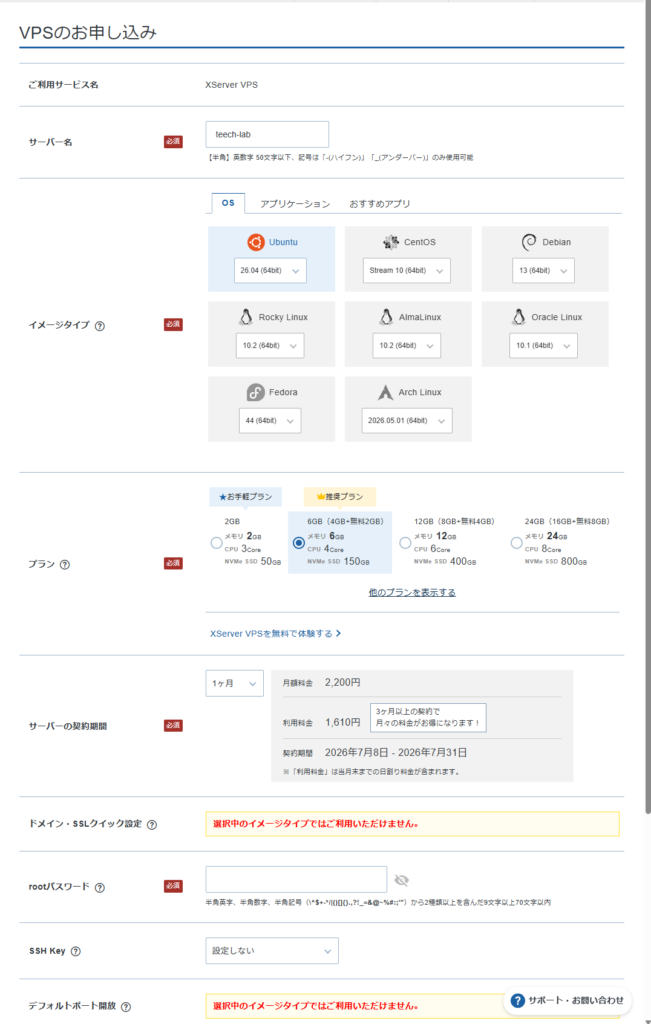
Task: Click the Debian swirl logo icon
Action: click(529, 242)
